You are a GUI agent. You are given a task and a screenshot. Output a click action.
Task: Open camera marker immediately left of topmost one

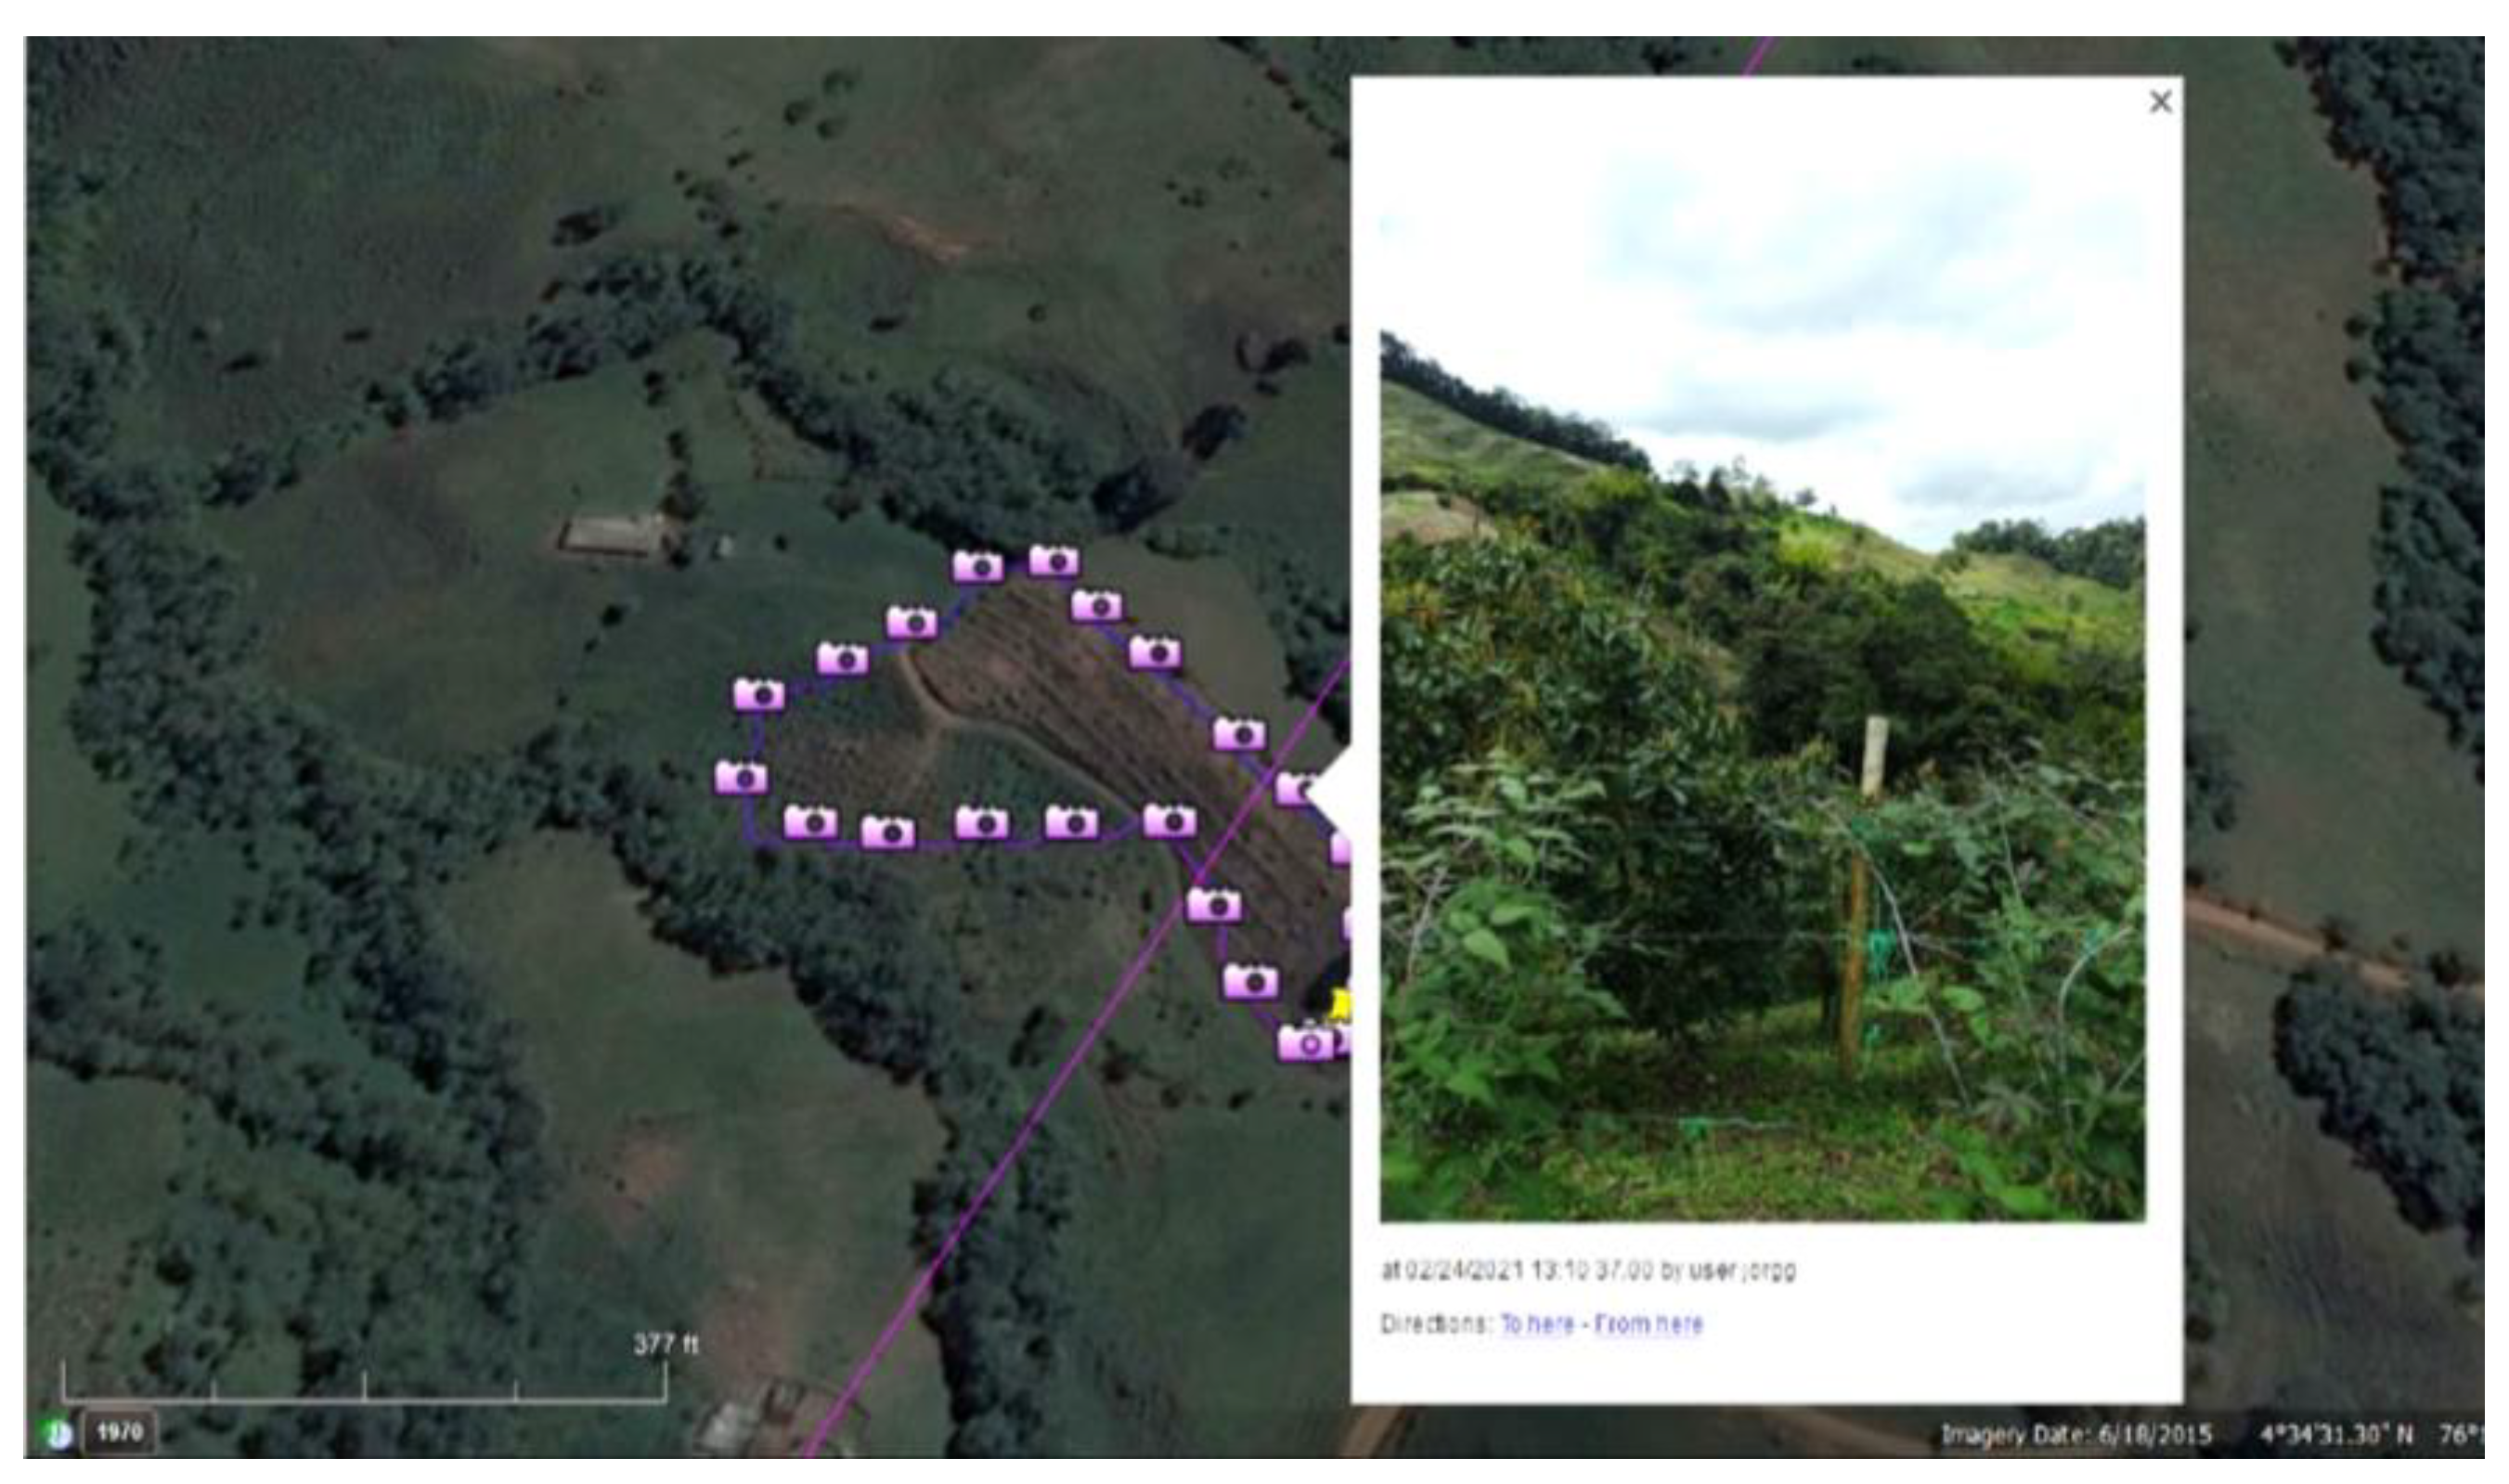pos(978,566)
